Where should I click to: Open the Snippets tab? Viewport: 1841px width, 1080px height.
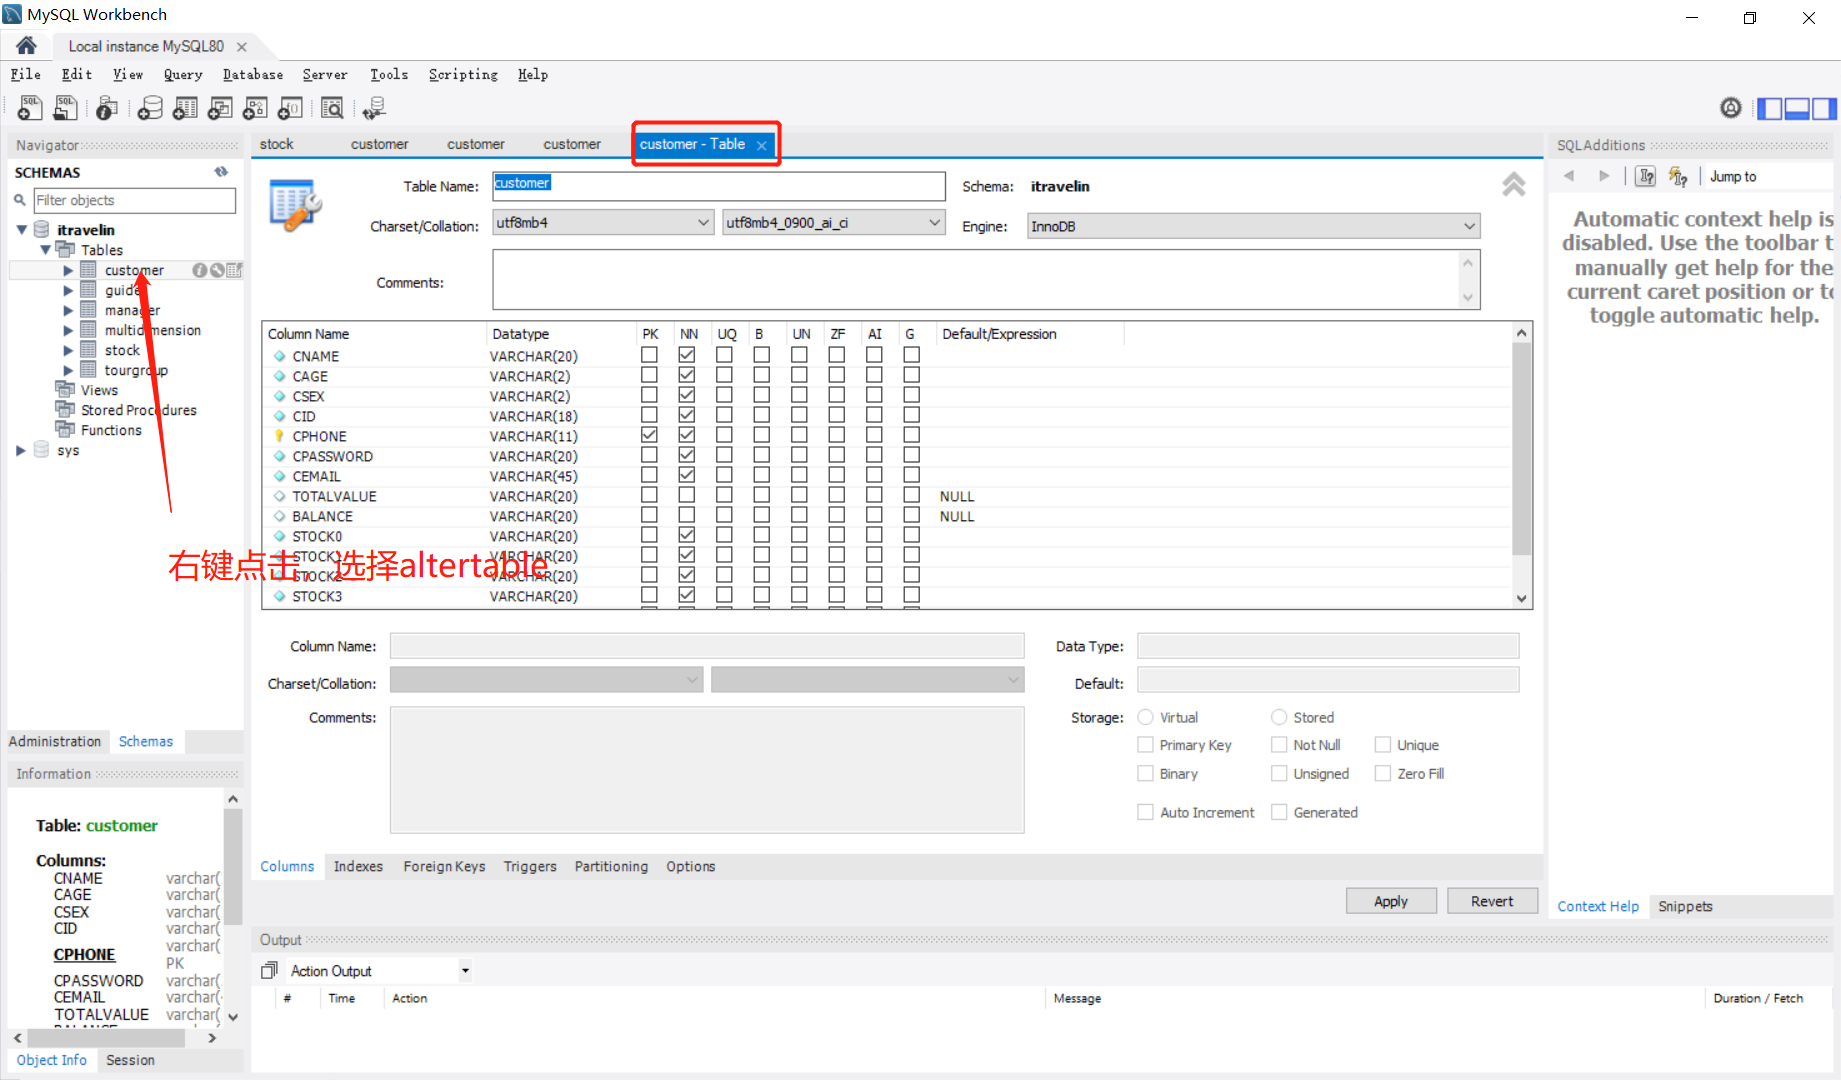tap(1685, 906)
